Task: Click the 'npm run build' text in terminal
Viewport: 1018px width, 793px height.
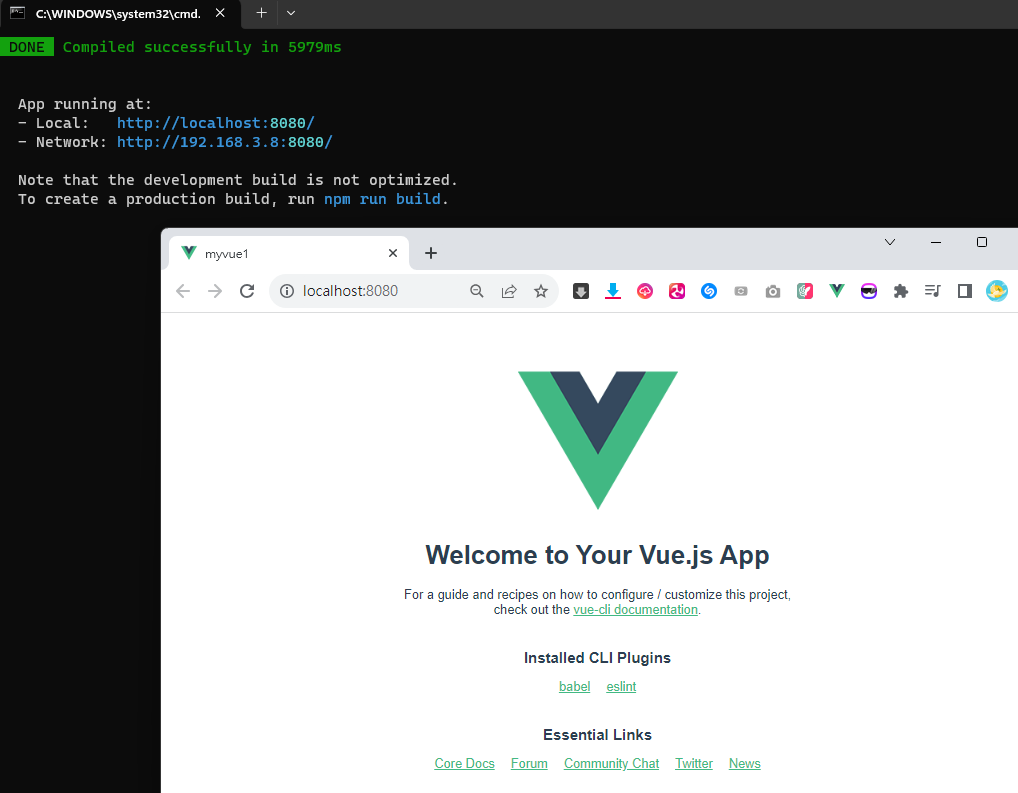Action: [382, 199]
